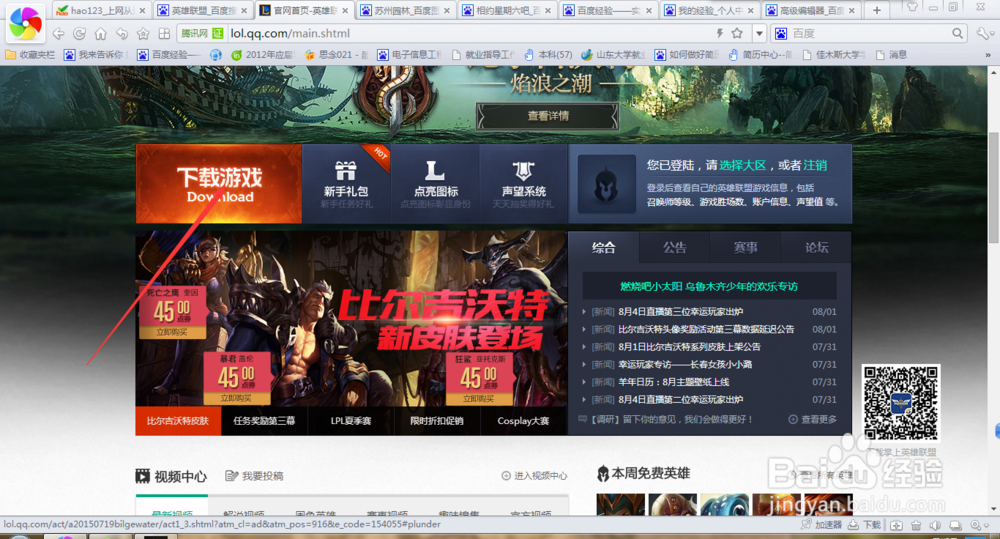Screen dimensions: 1000x539
Task: Click the first free hero thumbnail
Action: (621, 504)
